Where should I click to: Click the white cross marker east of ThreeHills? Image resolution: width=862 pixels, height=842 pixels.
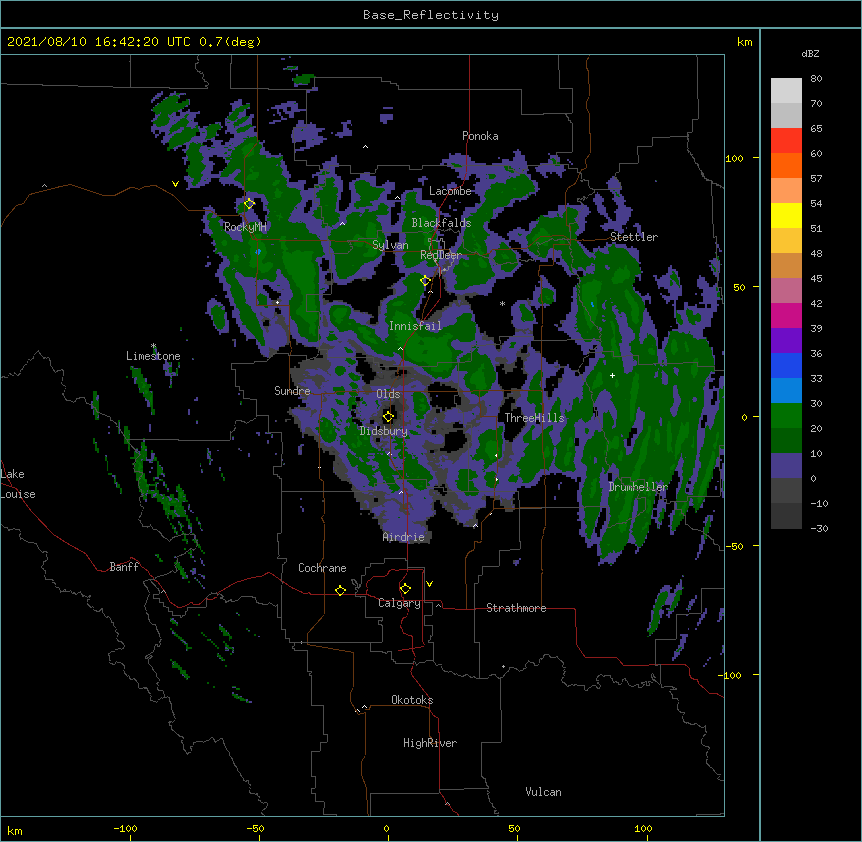(612, 375)
